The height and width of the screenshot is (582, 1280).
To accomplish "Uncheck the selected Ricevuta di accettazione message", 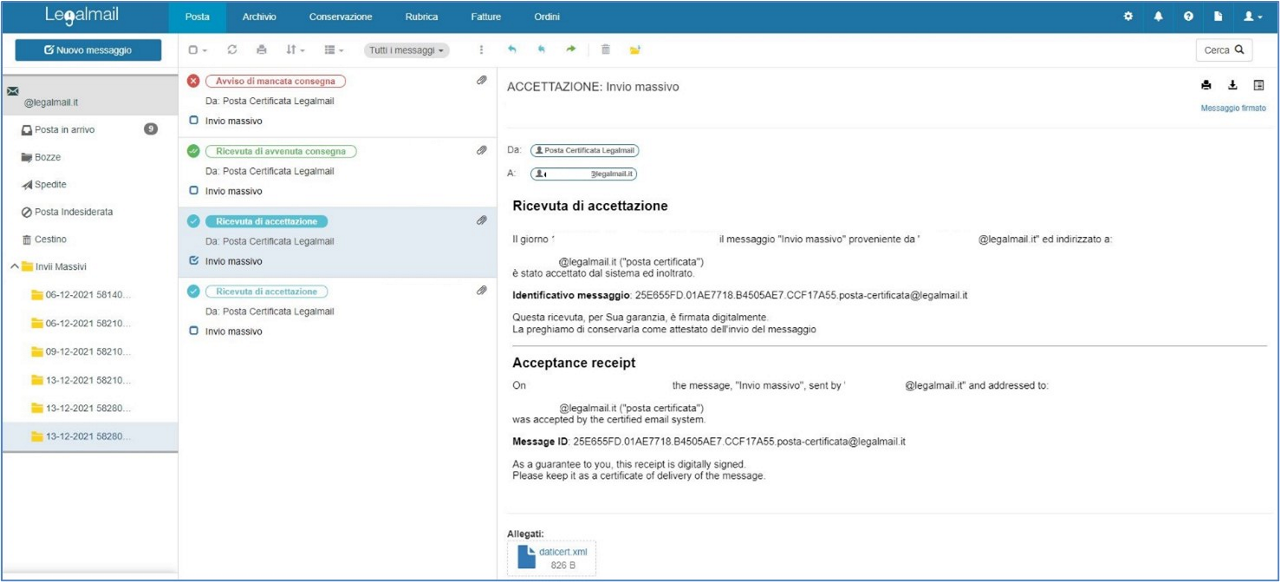I will coord(194,261).
